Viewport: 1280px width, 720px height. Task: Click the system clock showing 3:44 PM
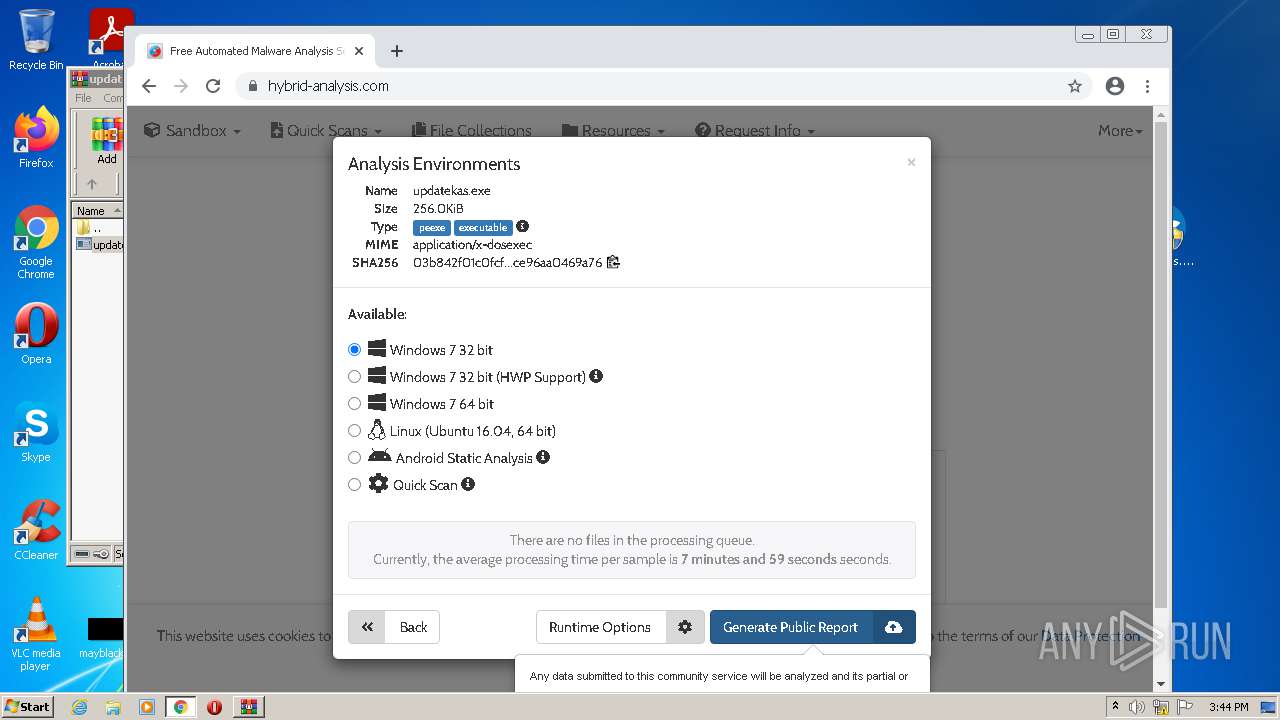(x=1228, y=707)
